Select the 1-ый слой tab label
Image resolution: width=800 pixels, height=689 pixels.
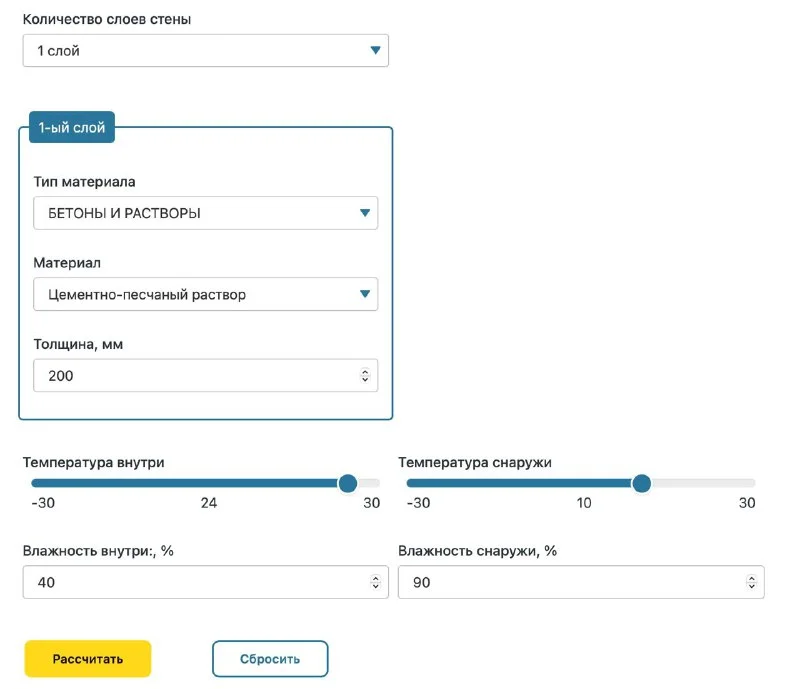[x=71, y=128]
